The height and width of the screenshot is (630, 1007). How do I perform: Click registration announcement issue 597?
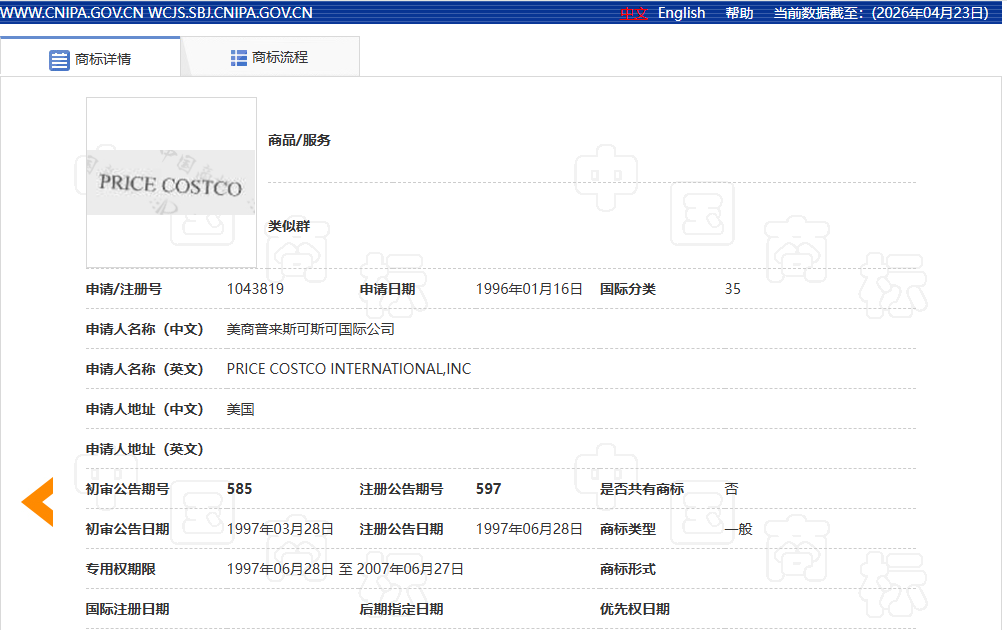pyautogui.click(x=488, y=489)
